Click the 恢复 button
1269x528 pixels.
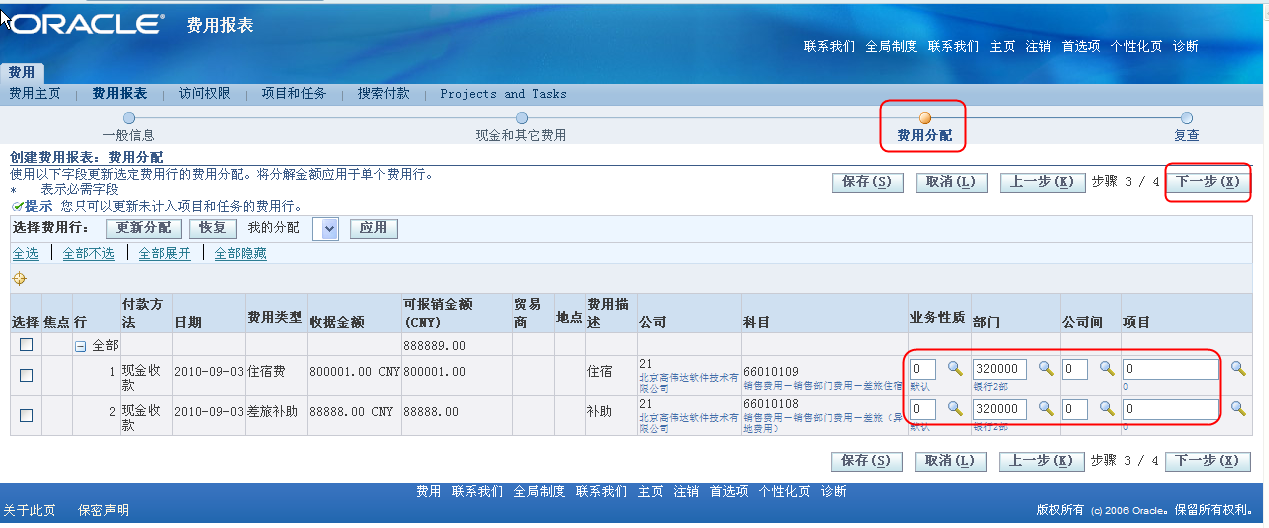click(213, 228)
